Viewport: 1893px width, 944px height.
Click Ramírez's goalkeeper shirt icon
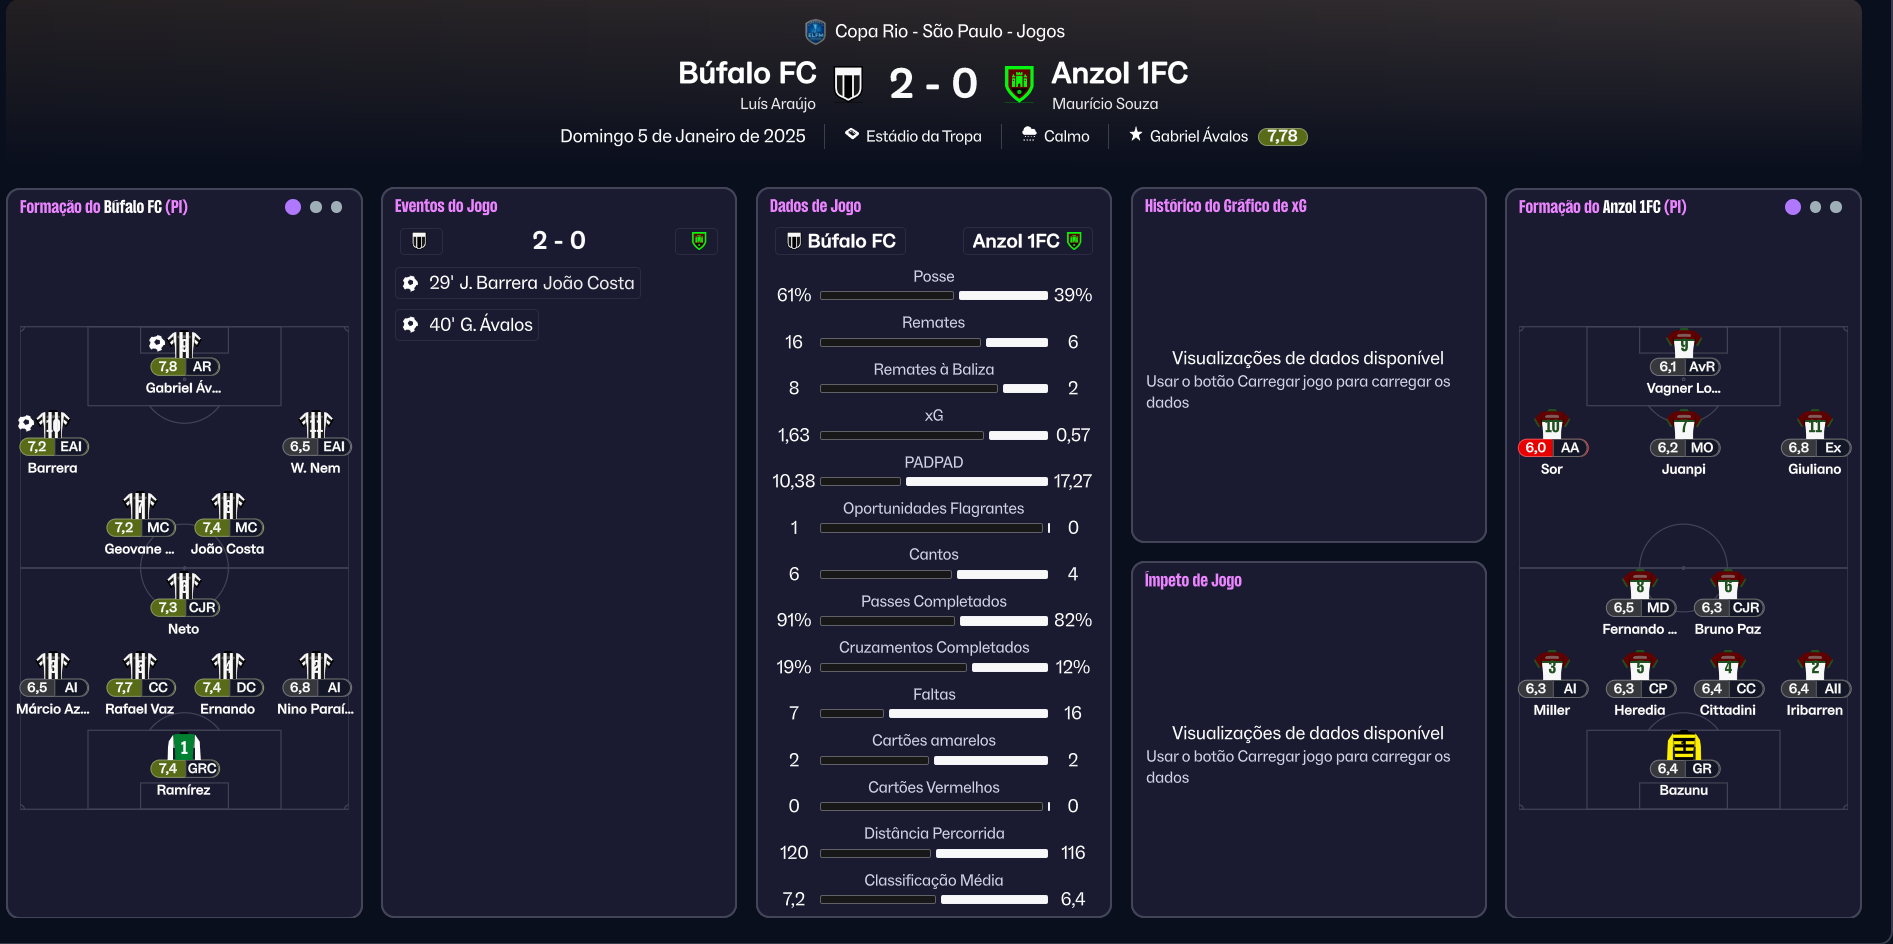coord(184,747)
